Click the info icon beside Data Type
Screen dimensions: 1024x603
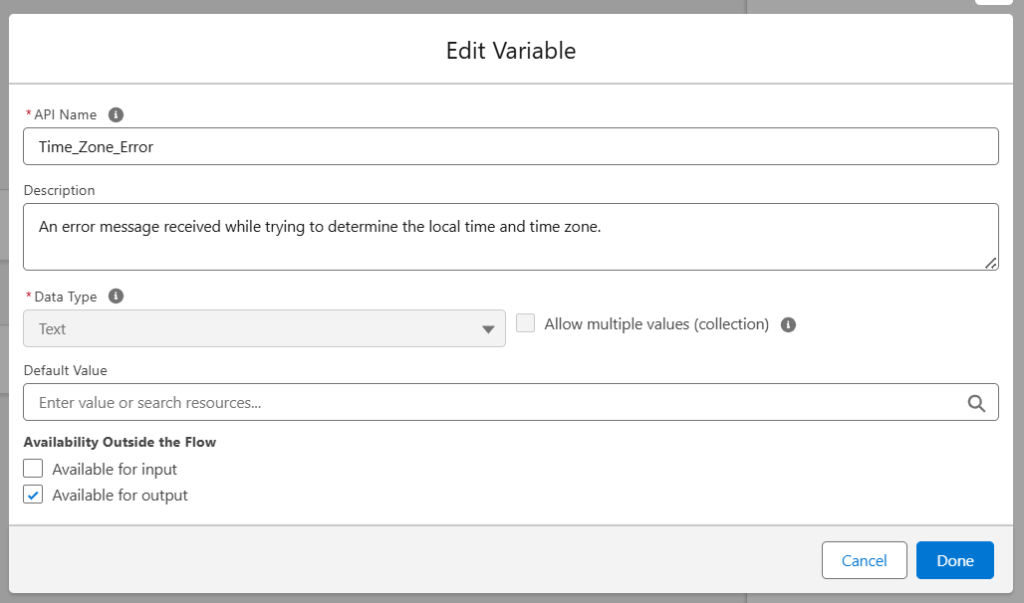click(x=116, y=297)
